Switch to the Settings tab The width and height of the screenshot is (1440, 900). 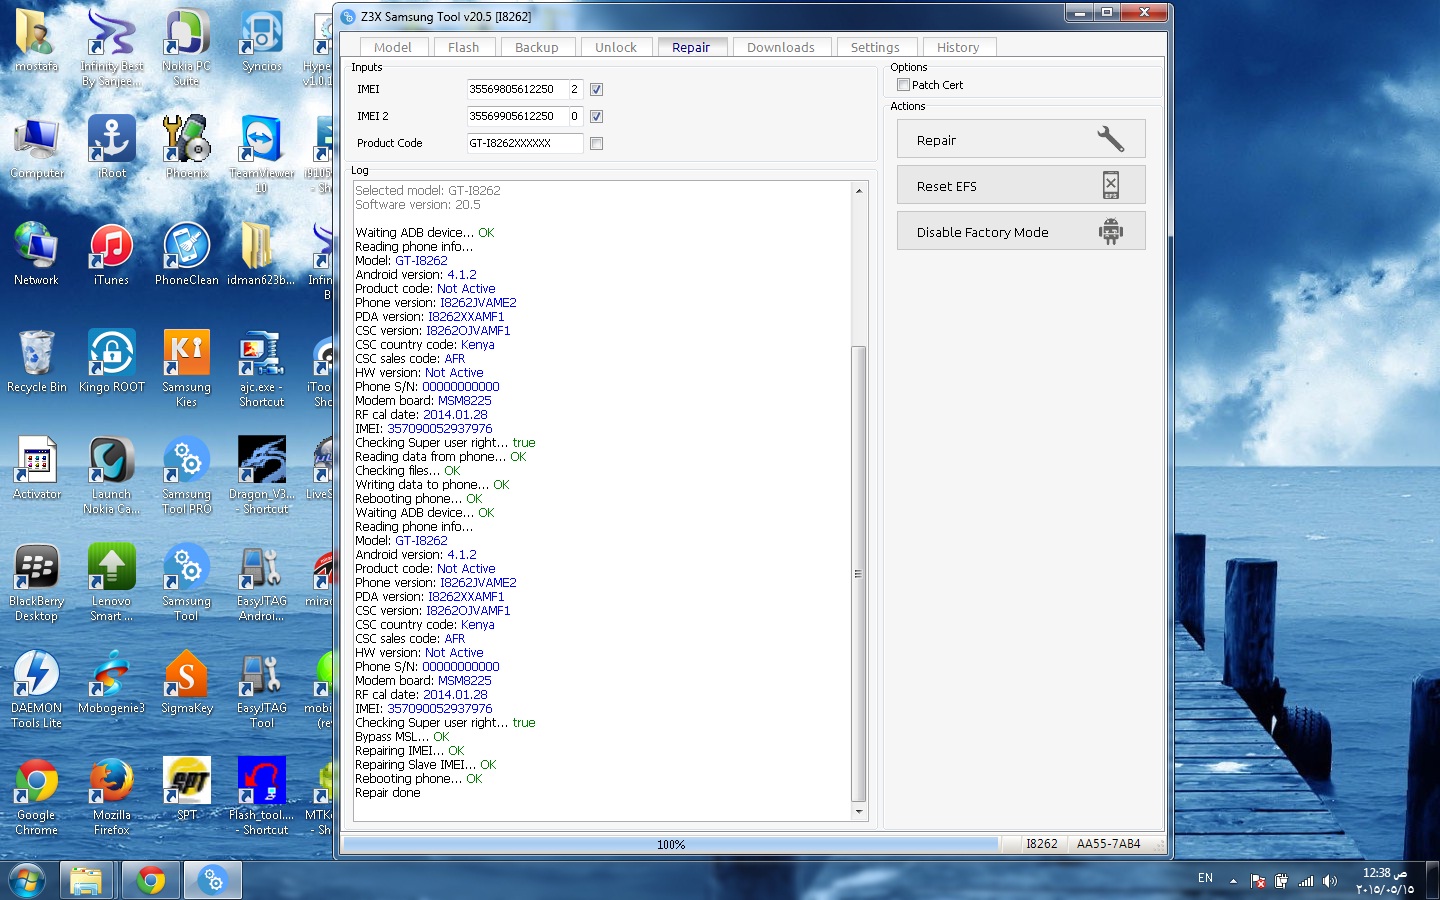click(875, 47)
